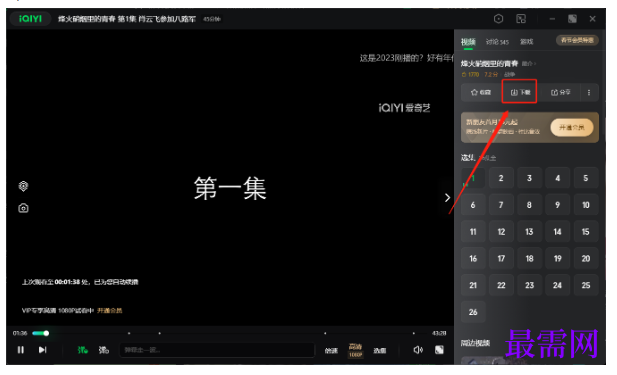
Task: Open the episode selection (选集) control
Action: click(380, 350)
